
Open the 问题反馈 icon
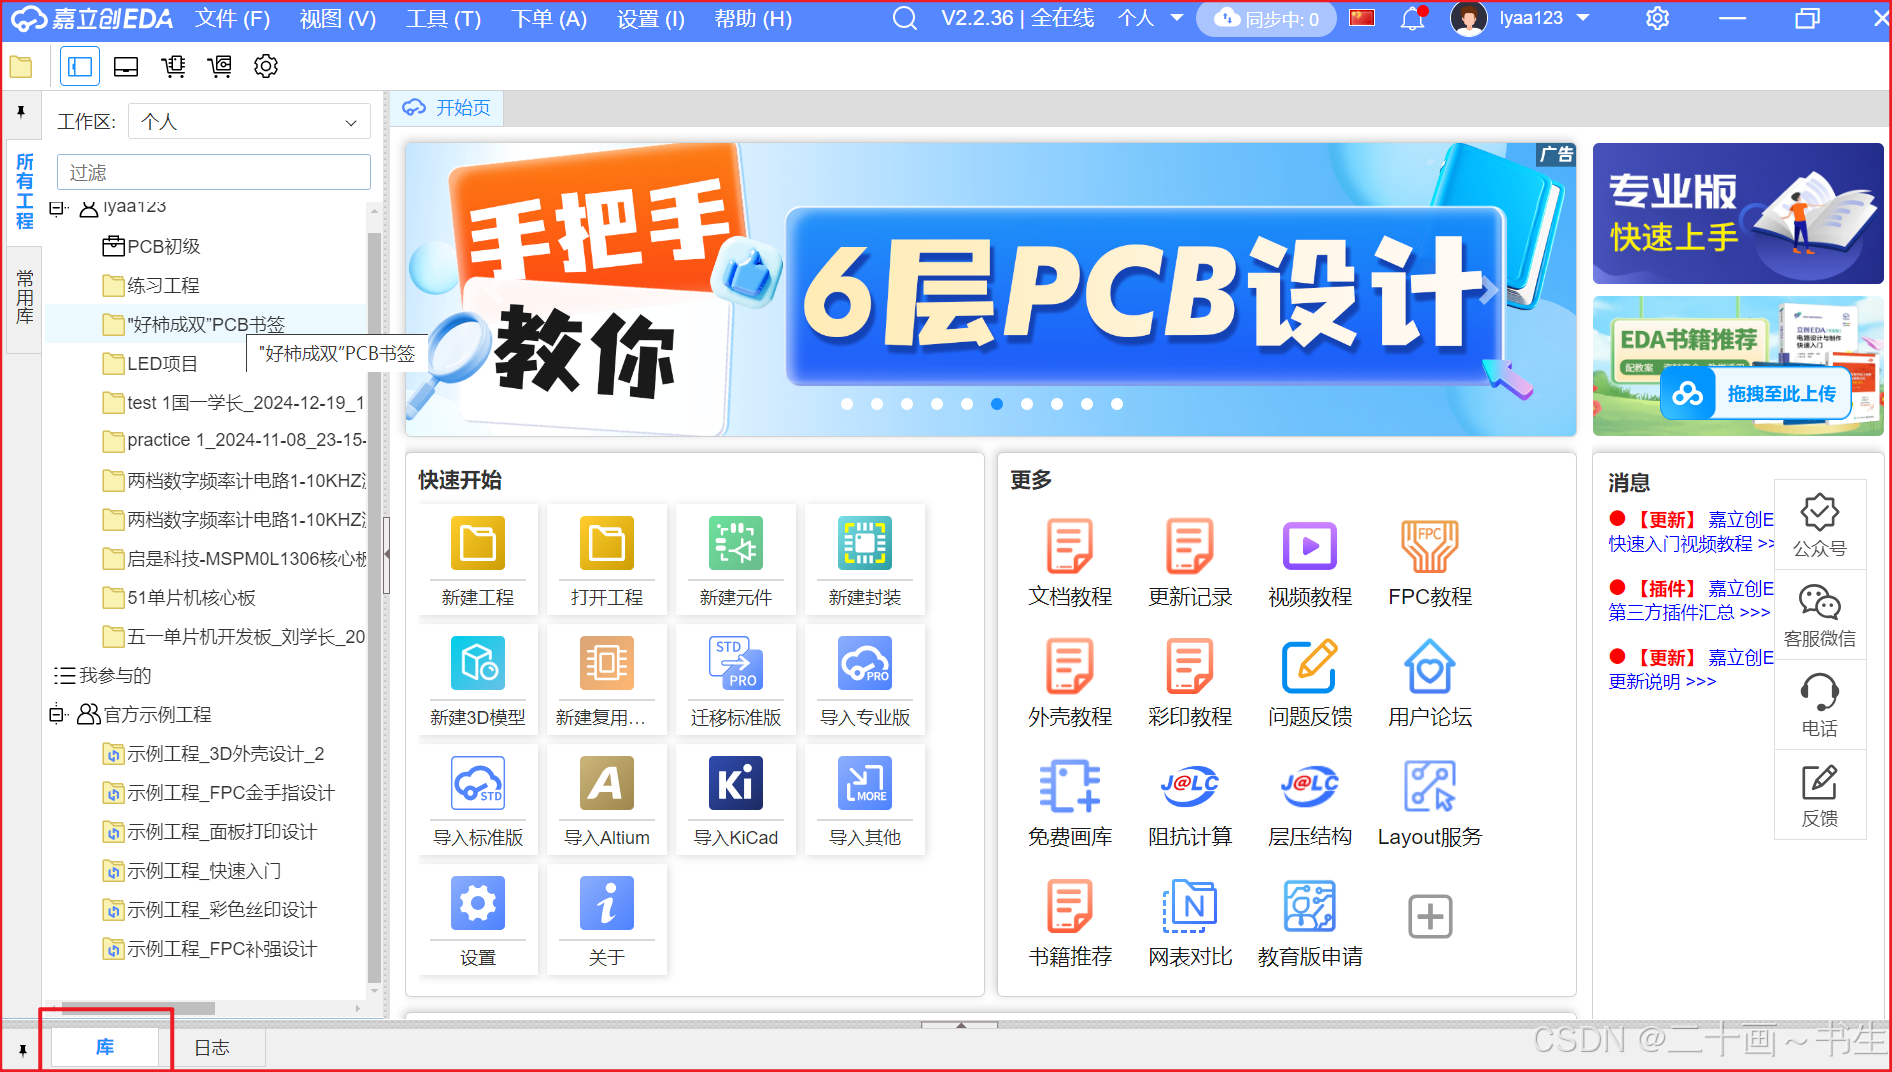point(1310,666)
